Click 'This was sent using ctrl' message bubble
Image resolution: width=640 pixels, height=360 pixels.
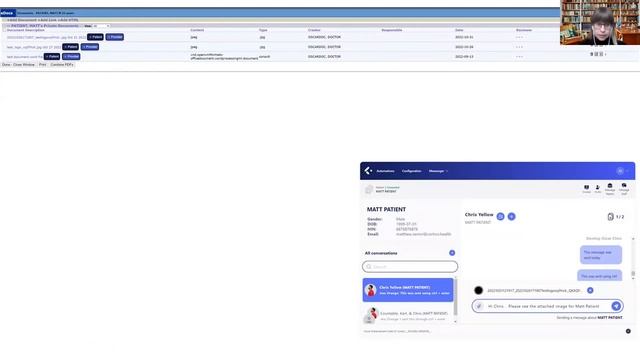[600, 276]
